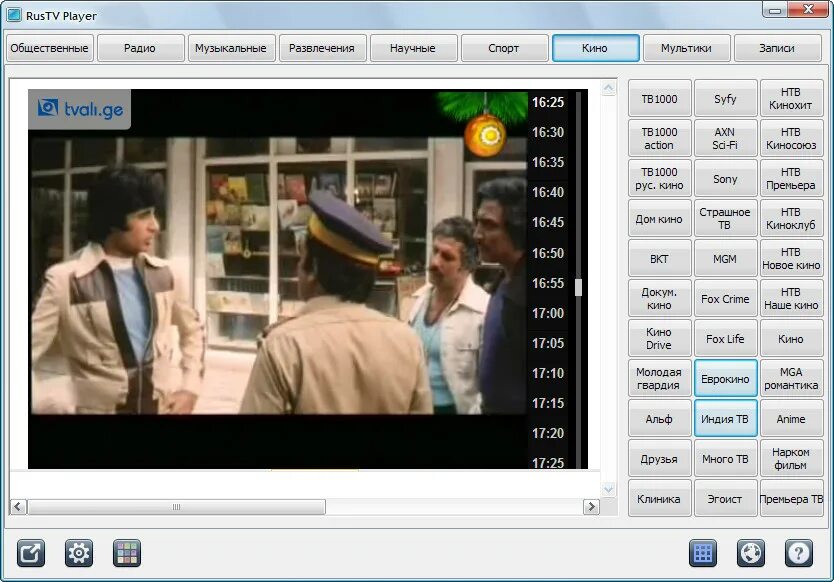The image size is (834, 582).
Task: Play the ВКТ channel
Action: pyautogui.click(x=660, y=259)
